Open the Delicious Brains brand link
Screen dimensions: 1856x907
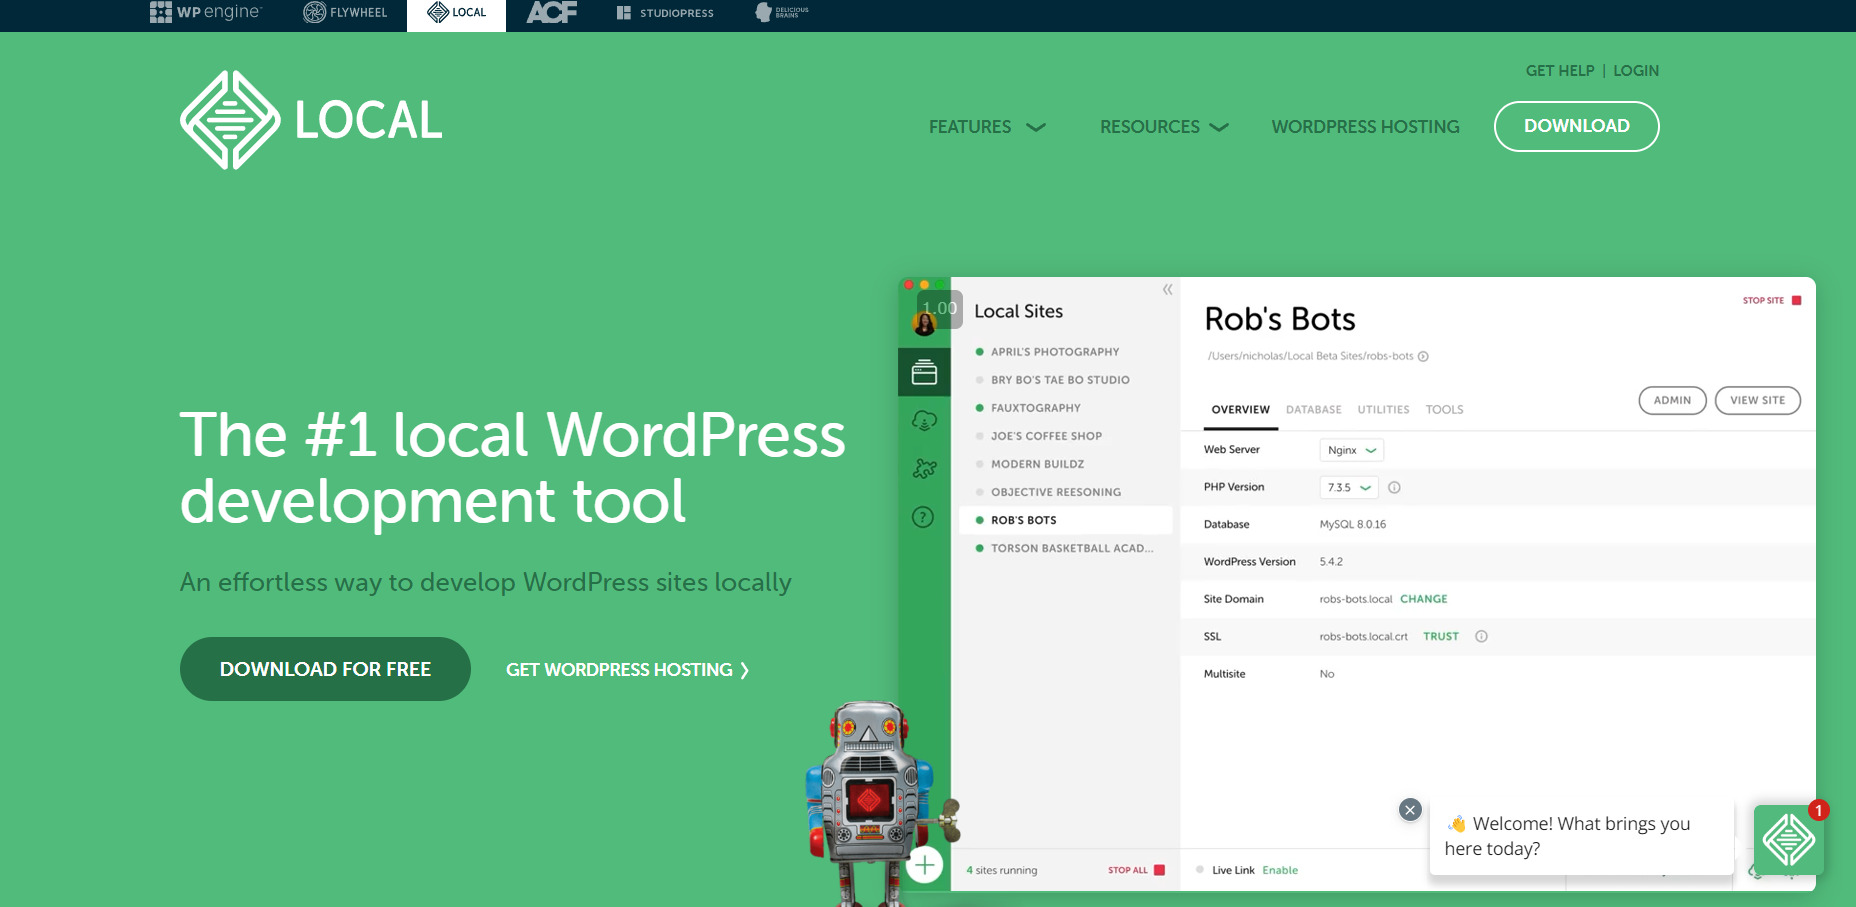(x=782, y=12)
